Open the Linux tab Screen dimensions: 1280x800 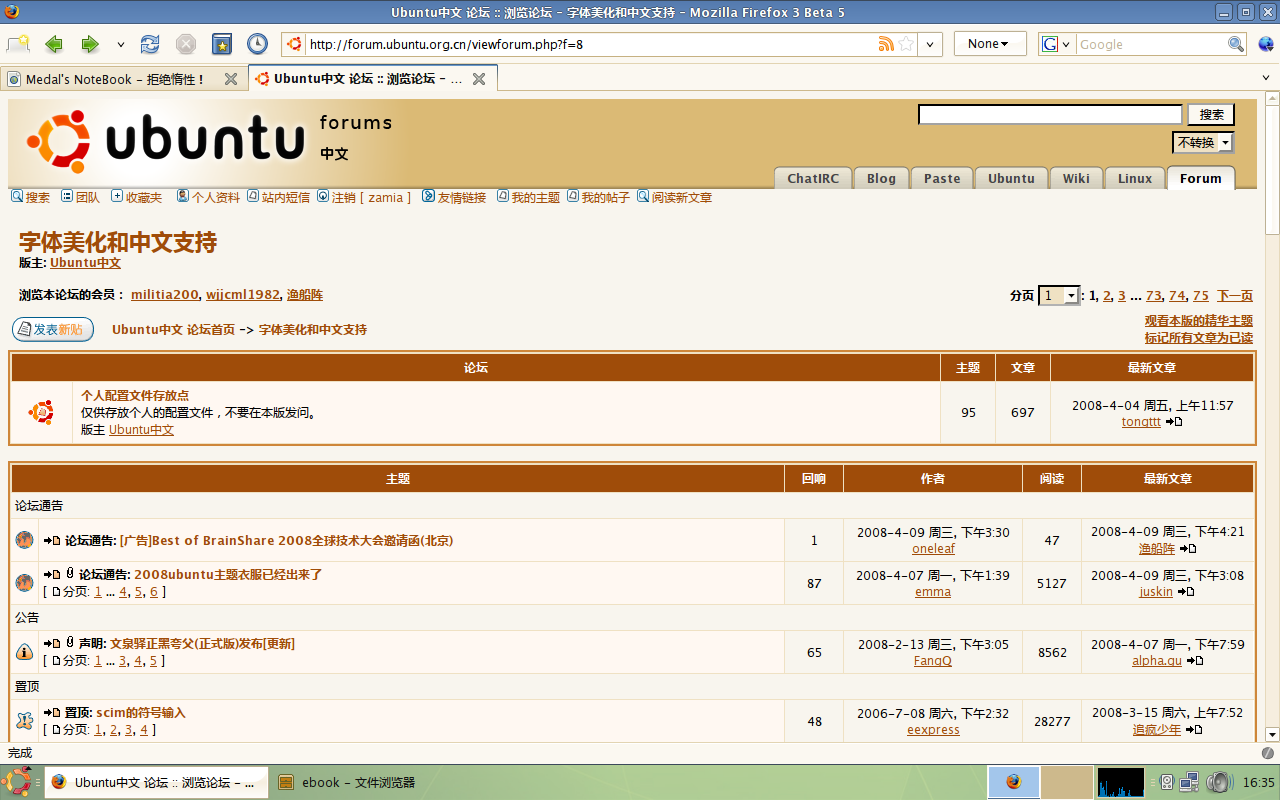(1135, 178)
